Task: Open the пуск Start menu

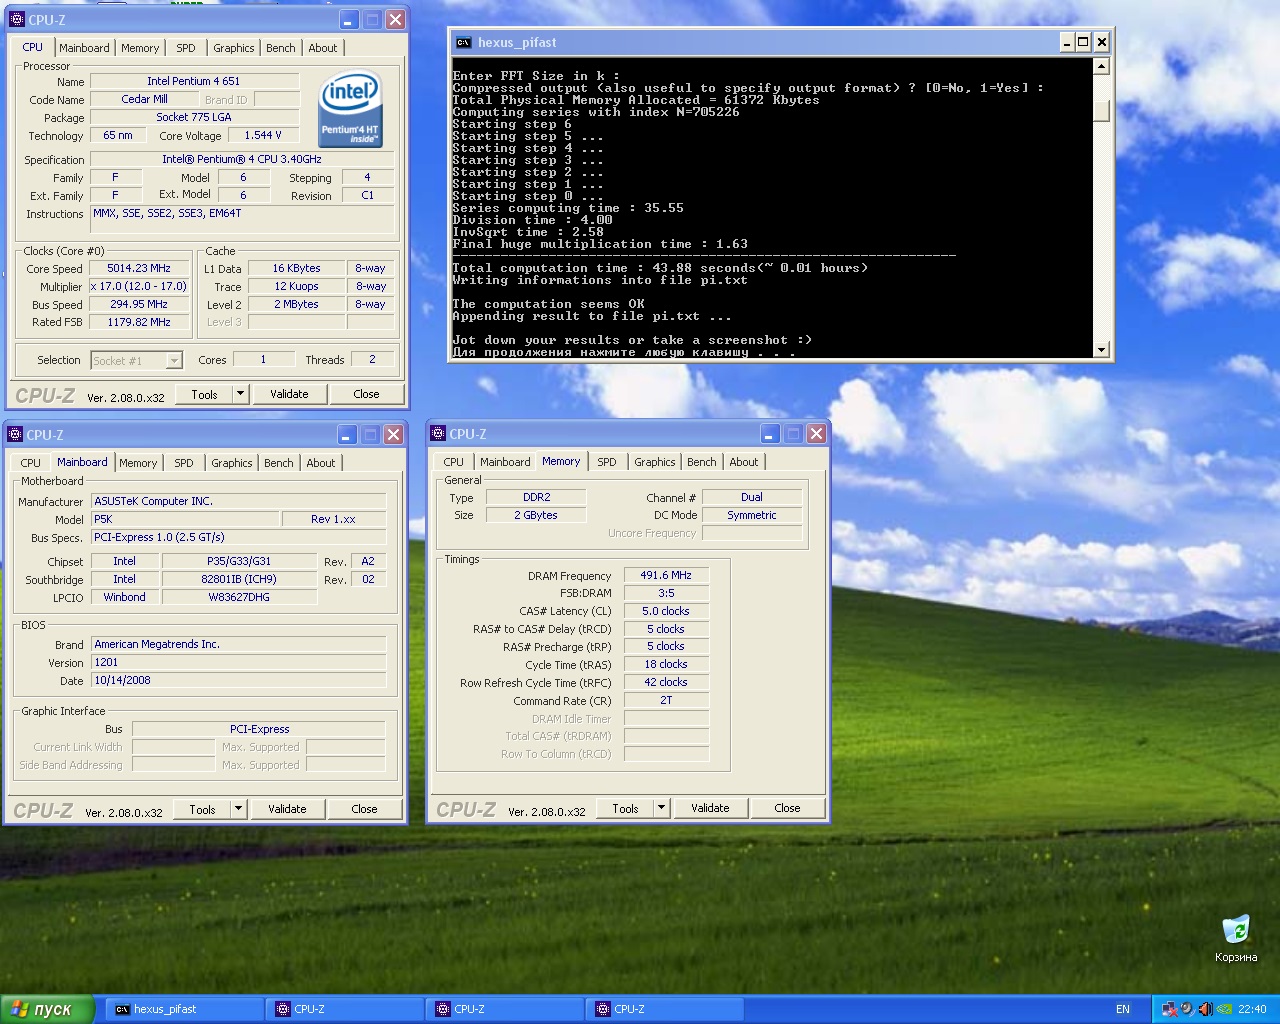Action: pos(47,1009)
